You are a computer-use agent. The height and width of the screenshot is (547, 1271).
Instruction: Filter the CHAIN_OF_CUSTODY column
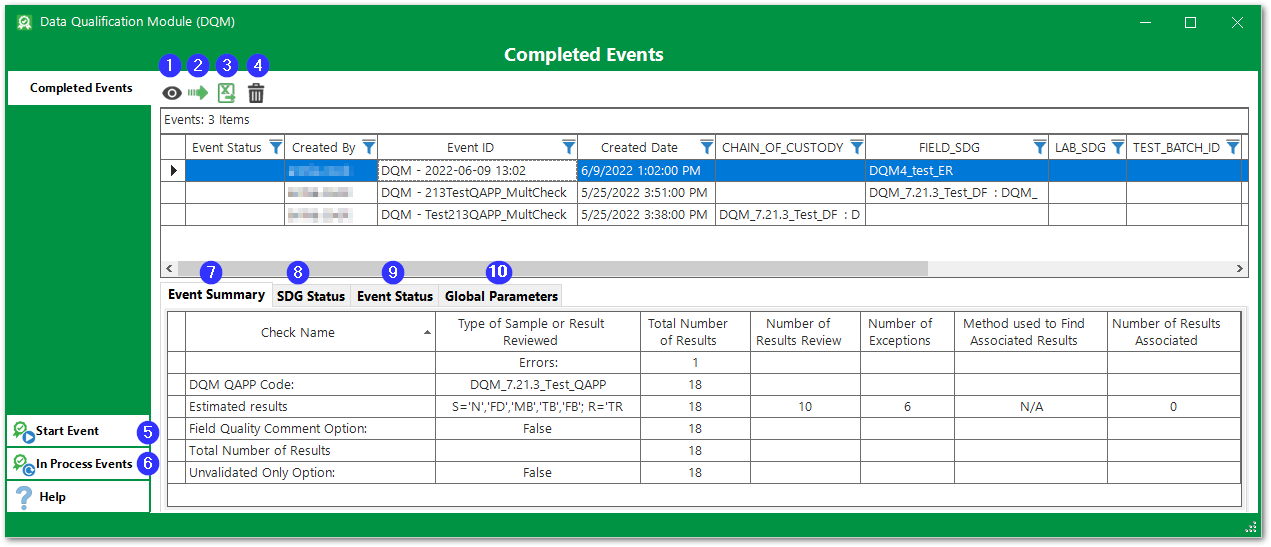(856, 147)
